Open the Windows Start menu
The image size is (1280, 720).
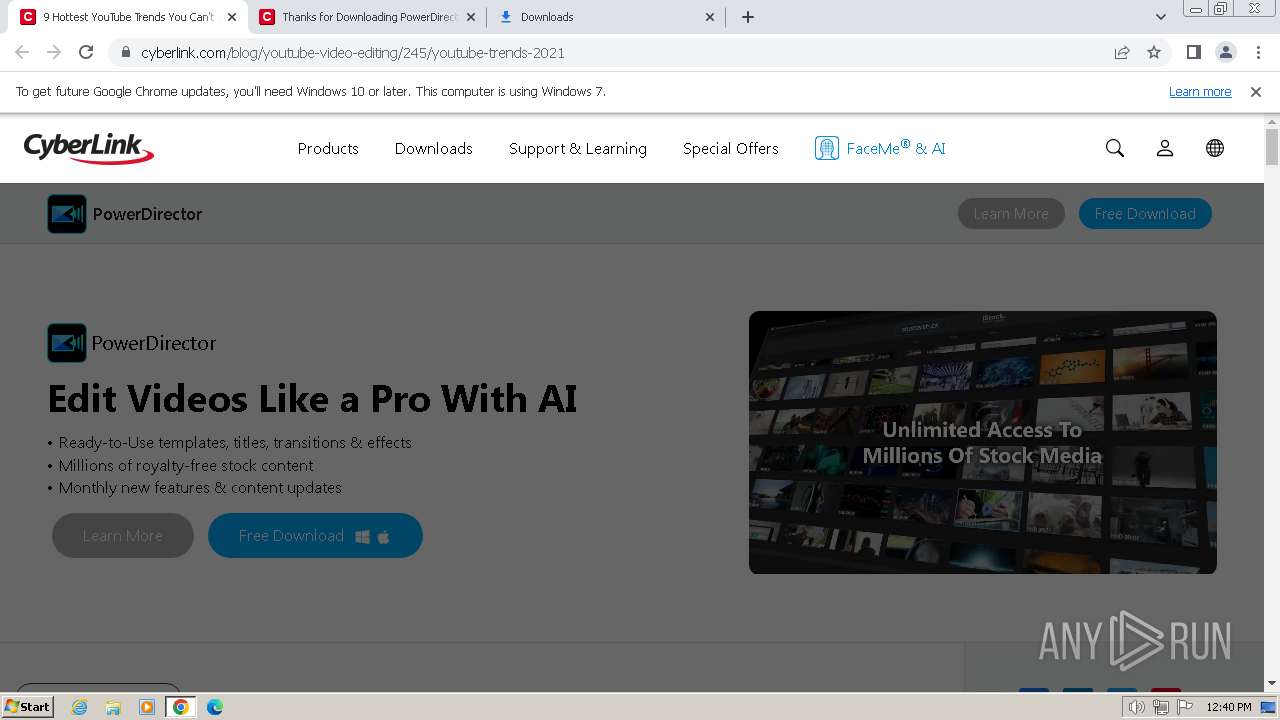[27, 707]
